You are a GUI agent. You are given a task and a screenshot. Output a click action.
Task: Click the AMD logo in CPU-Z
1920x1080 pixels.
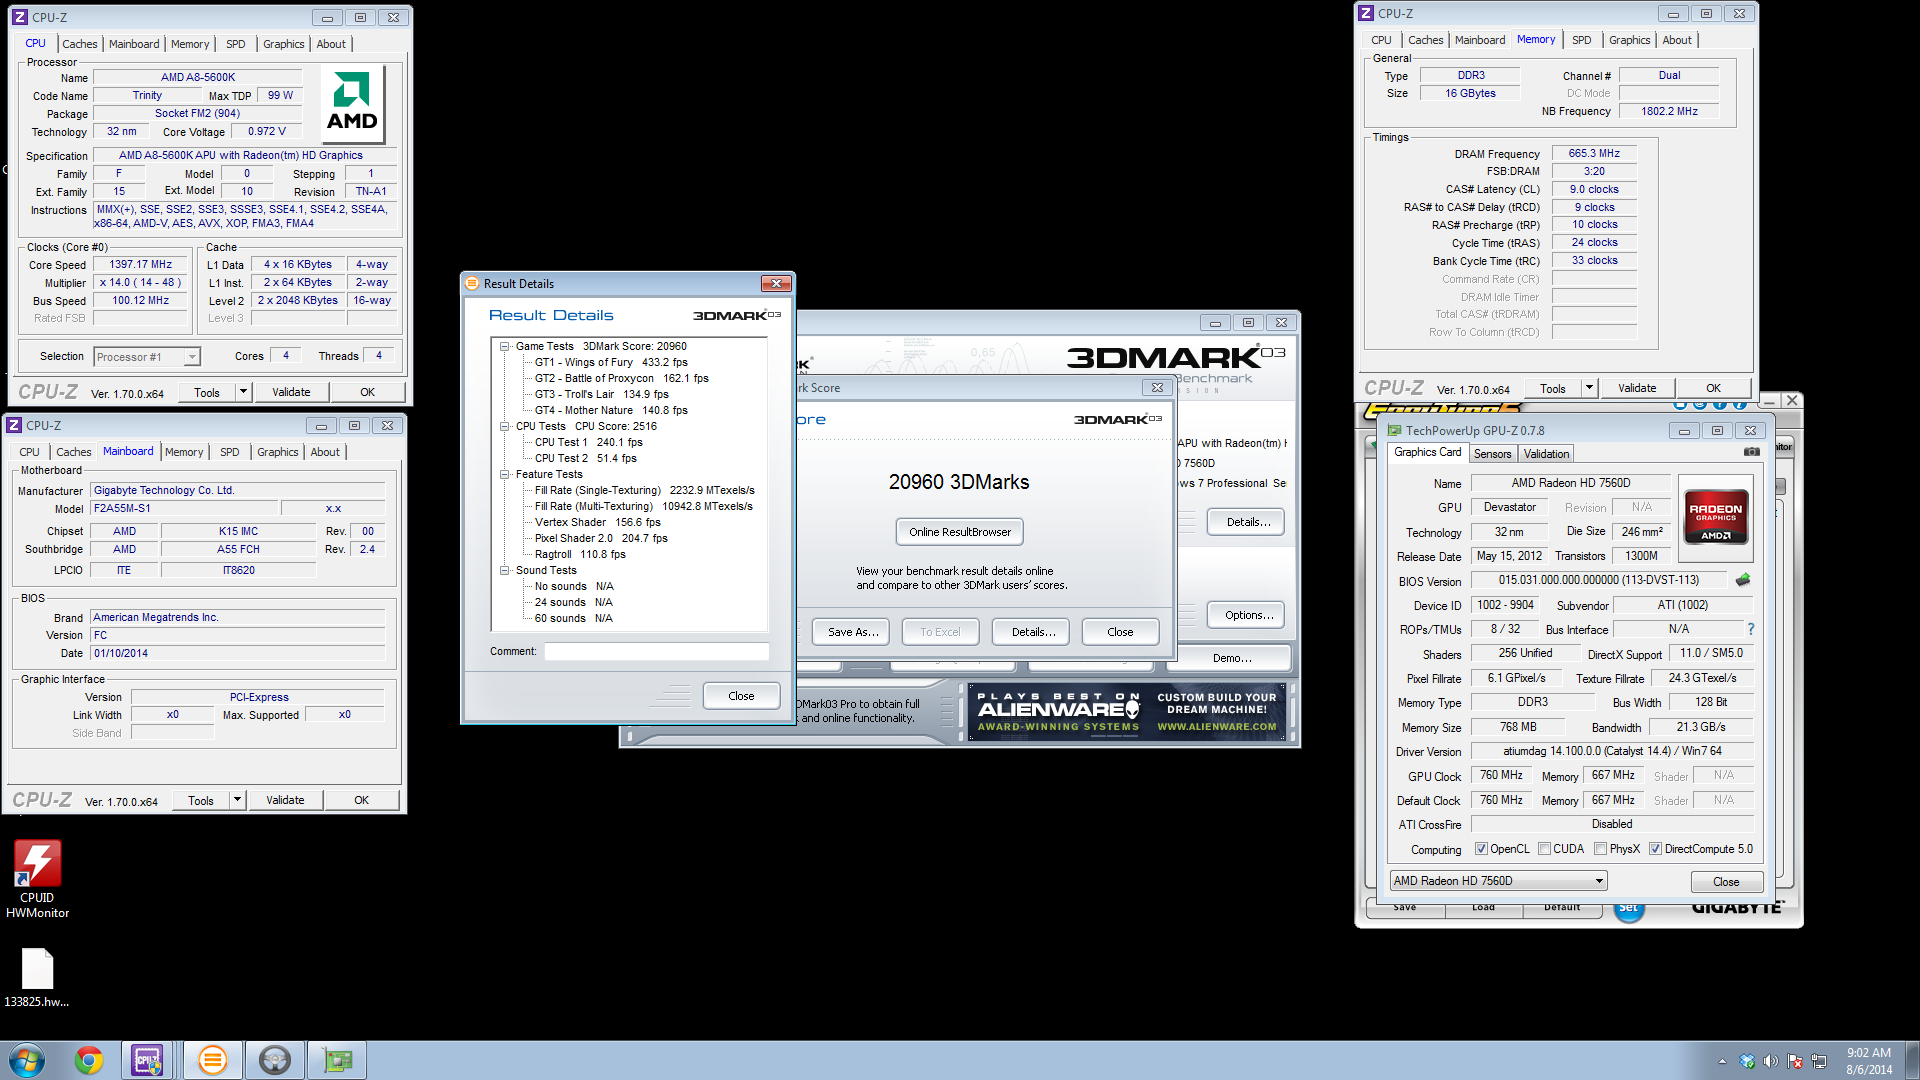[x=352, y=103]
